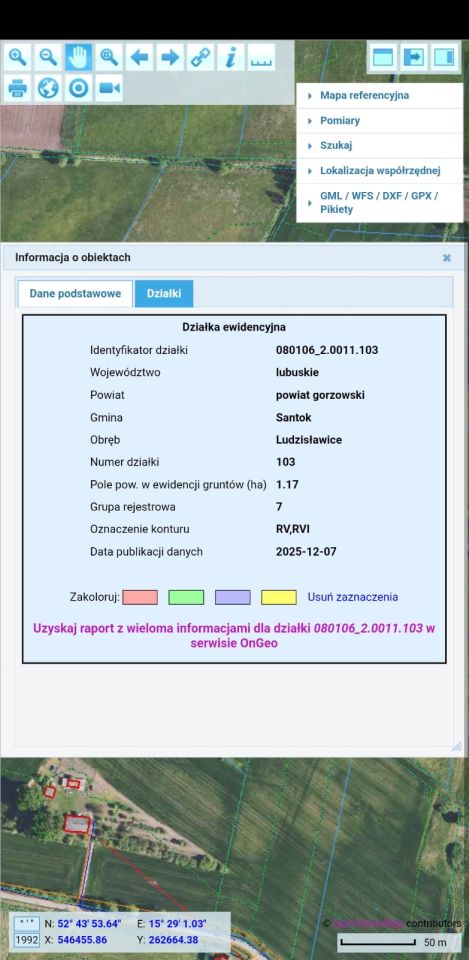This screenshot has width=469, height=960.
Task: Toggle the 1992 coordinate system button
Action: coord(26,940)
